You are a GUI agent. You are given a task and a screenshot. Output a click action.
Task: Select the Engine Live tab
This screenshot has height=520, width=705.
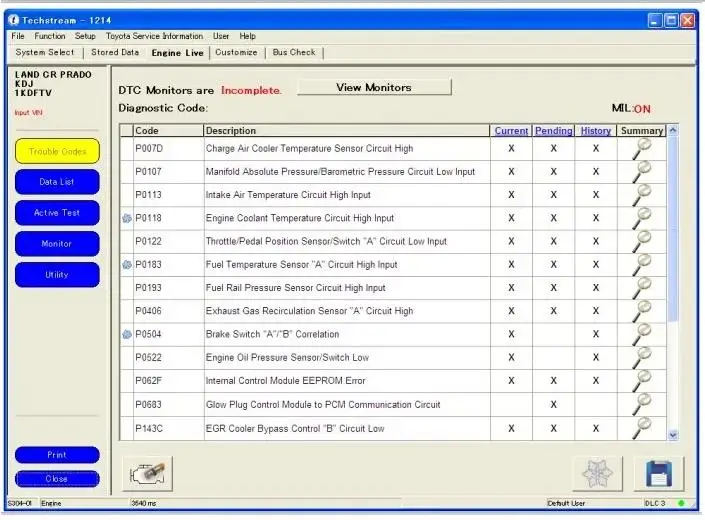coord(178,53)
